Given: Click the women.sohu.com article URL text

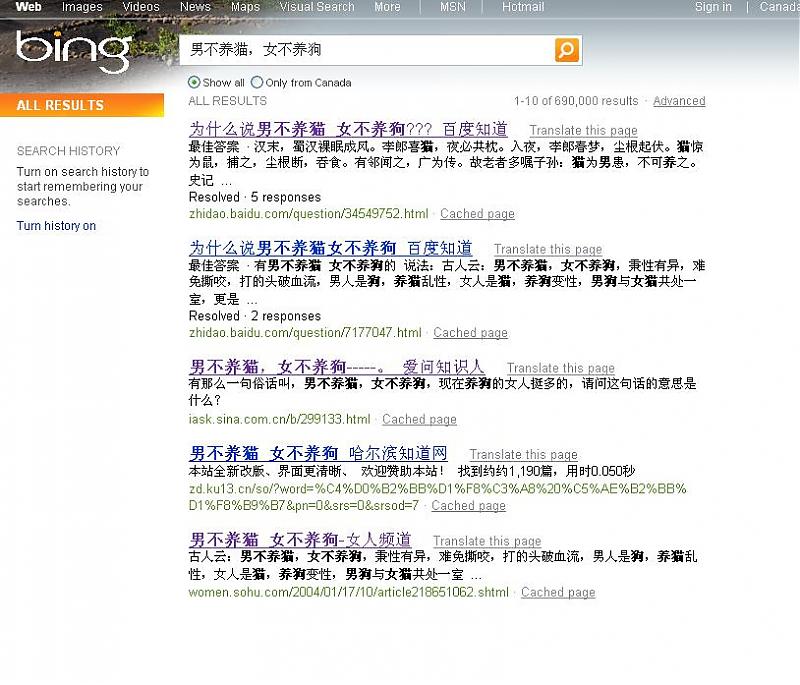Looking at the screenshot, I should click(x=349, y=592).
